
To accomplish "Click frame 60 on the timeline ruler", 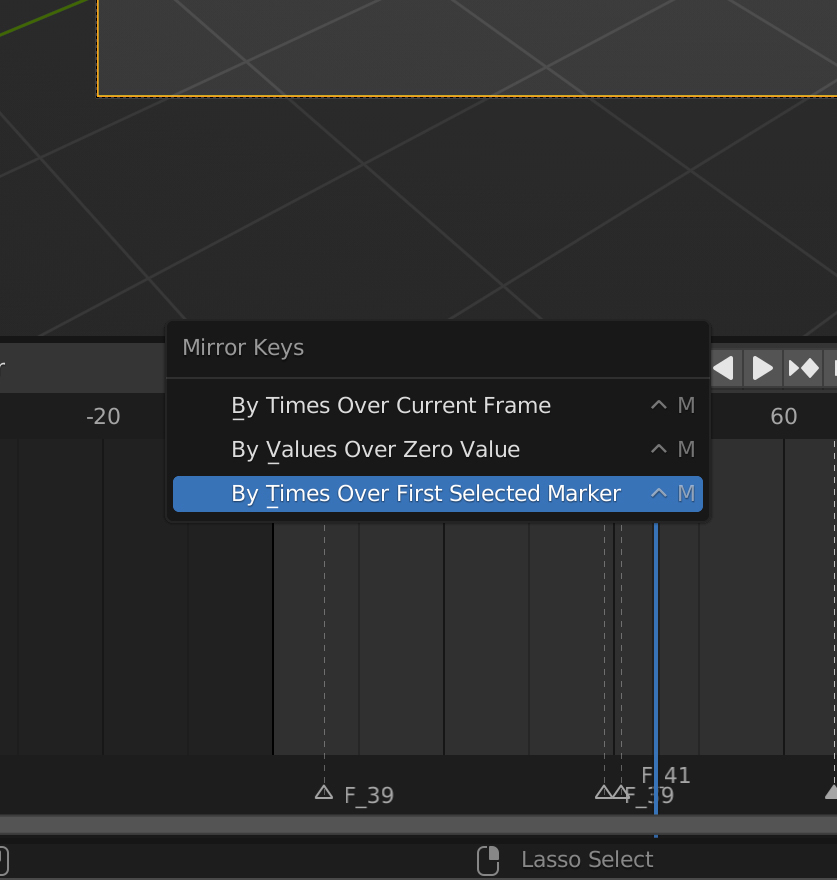I will [784, 416].
